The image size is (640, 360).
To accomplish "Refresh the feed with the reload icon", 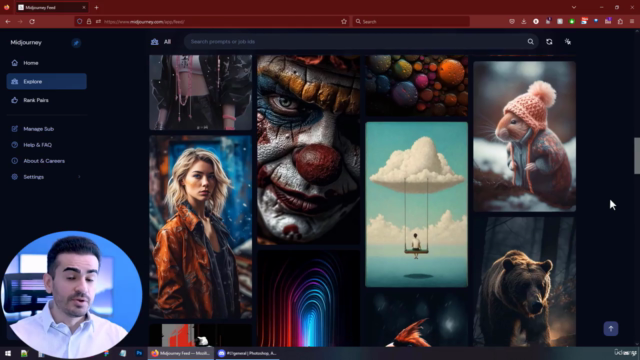I will pyautogui.click(x=549, y=42).
